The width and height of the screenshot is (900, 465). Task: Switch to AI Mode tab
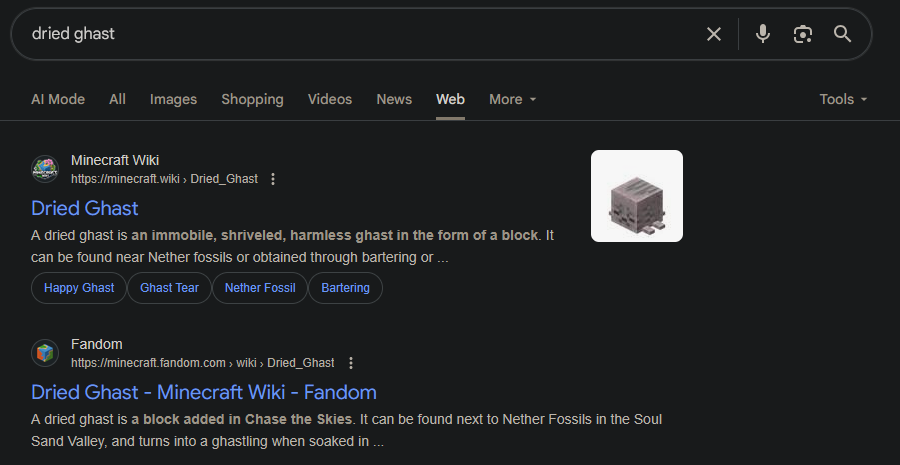(x=58, y=99)
